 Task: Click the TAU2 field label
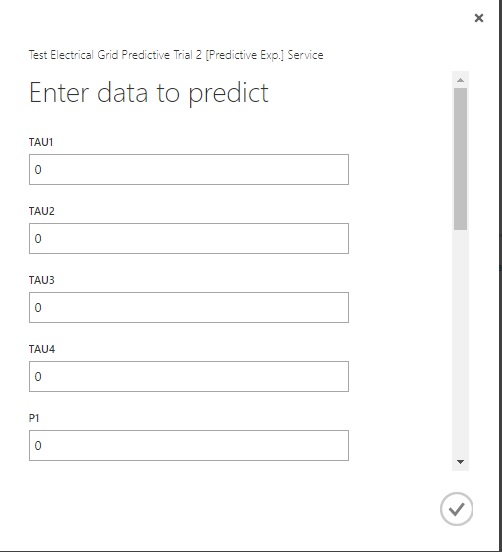[x=42, y=211]
